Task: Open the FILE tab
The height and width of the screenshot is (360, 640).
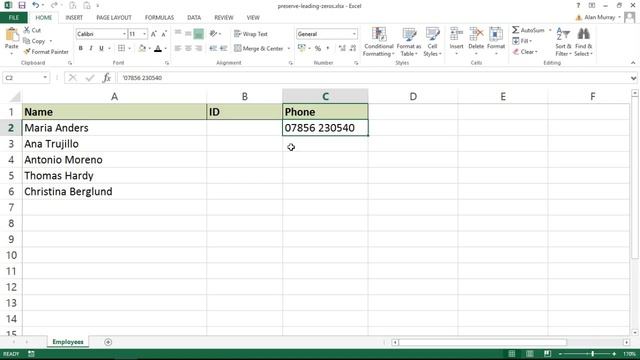Action: pos(13,18)
